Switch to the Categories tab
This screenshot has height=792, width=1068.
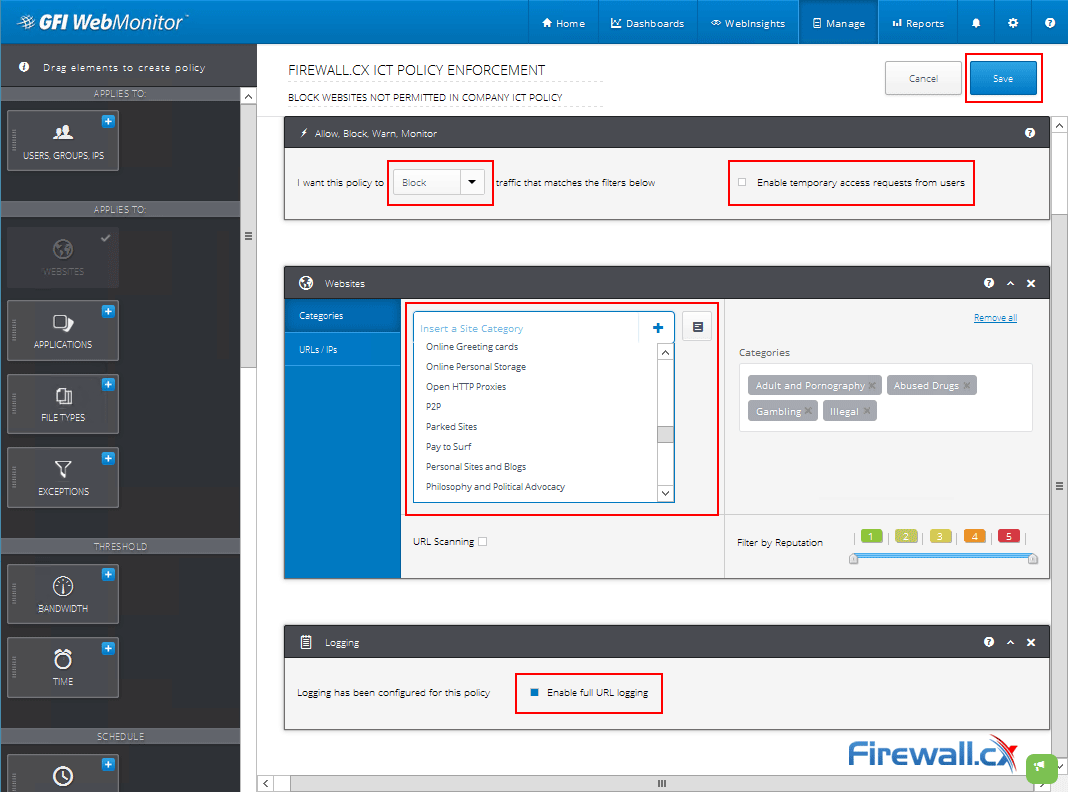coord(343,316)
